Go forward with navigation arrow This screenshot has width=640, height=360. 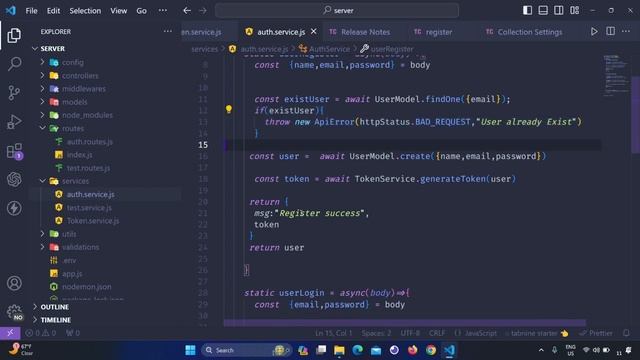[203, 11]
